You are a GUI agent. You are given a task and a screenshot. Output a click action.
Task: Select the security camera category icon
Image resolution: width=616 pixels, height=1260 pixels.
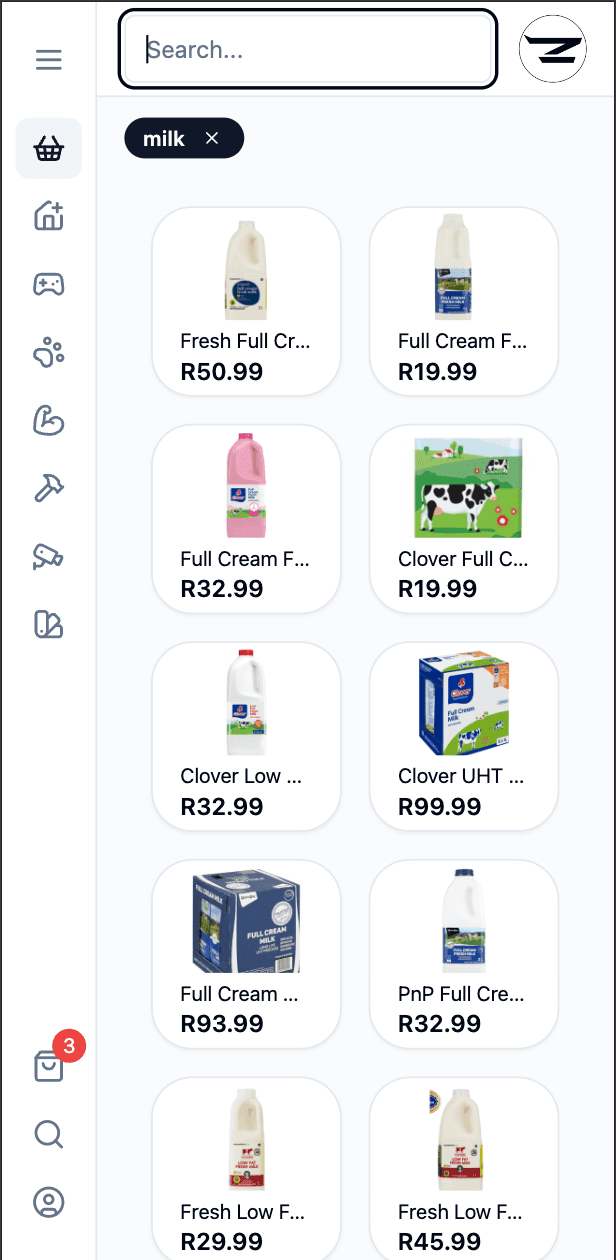tap(48, 556)
